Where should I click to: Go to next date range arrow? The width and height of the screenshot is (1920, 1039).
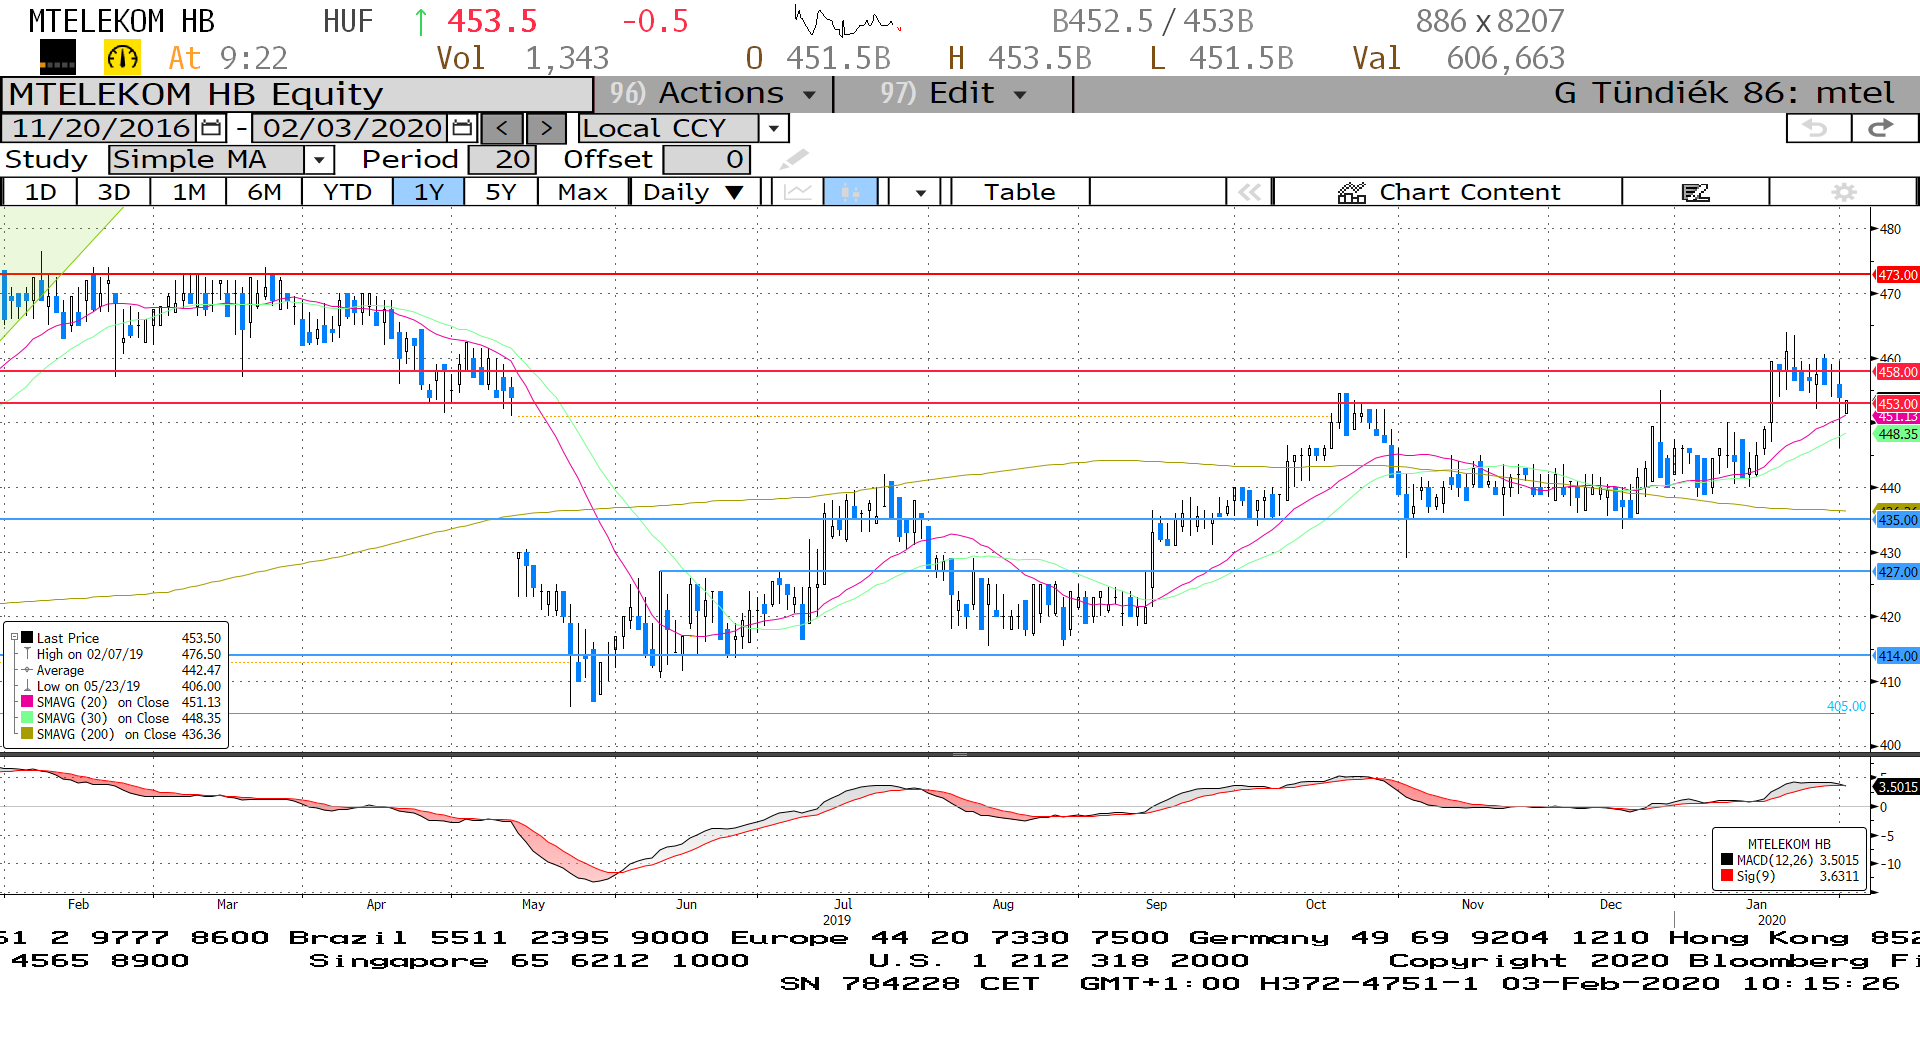click(x=546, y=128)
